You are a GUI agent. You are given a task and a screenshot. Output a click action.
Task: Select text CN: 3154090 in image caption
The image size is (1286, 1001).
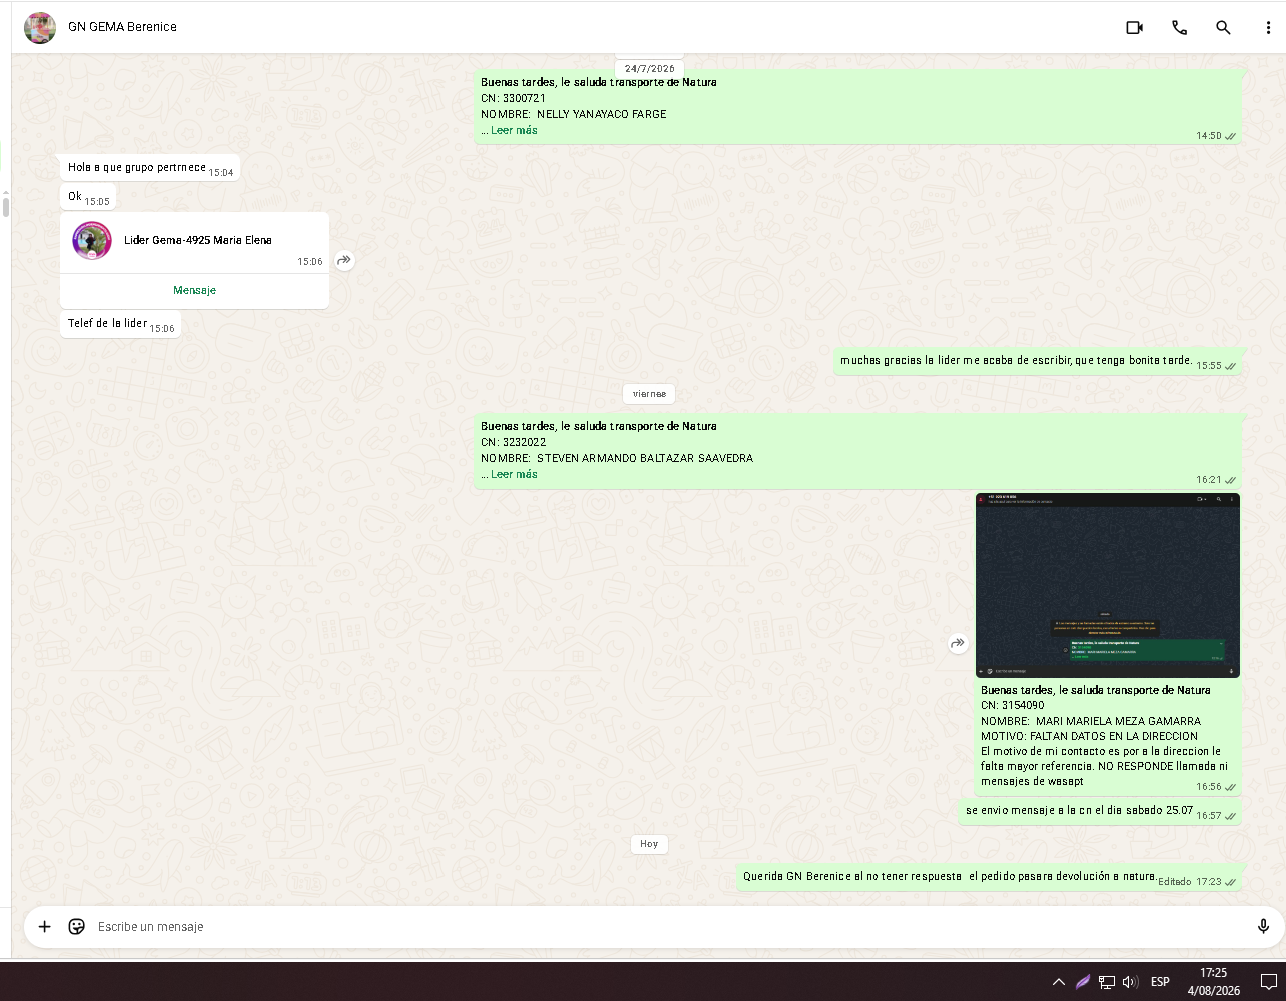pyautogui.click(x=1012, y=705)
